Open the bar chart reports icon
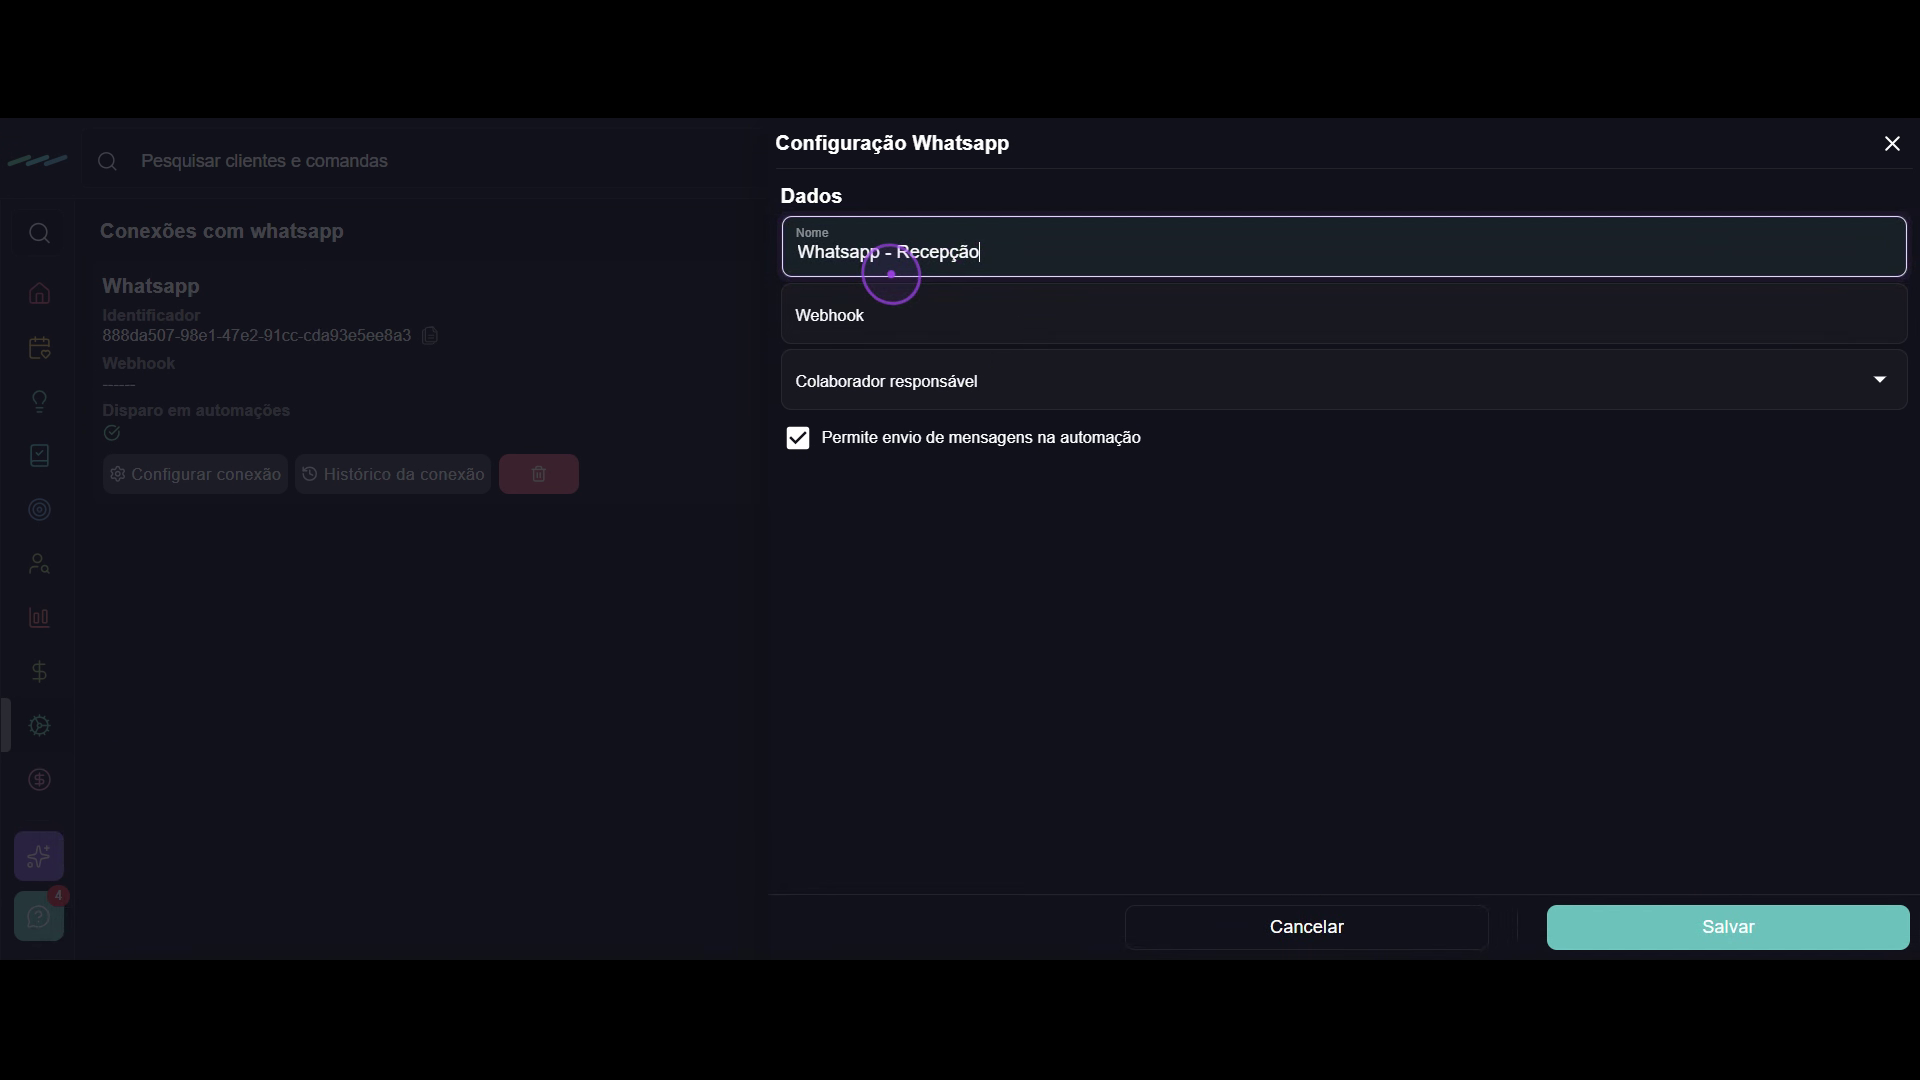The image size is (1920, 1080). 39,618
